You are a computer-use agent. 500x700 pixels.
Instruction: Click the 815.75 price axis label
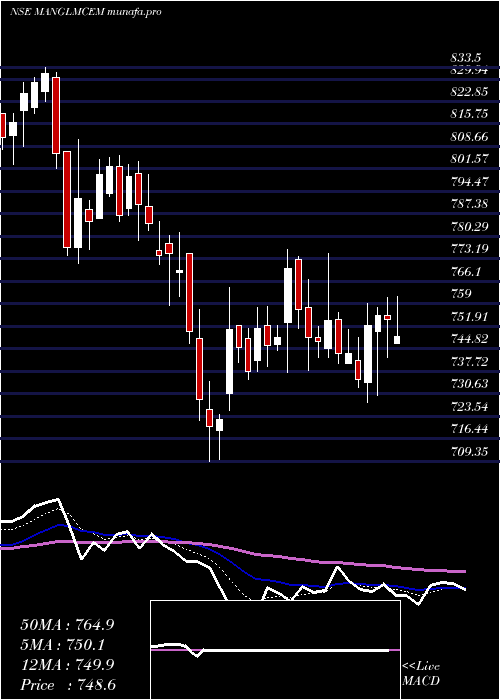pos(469,114)
